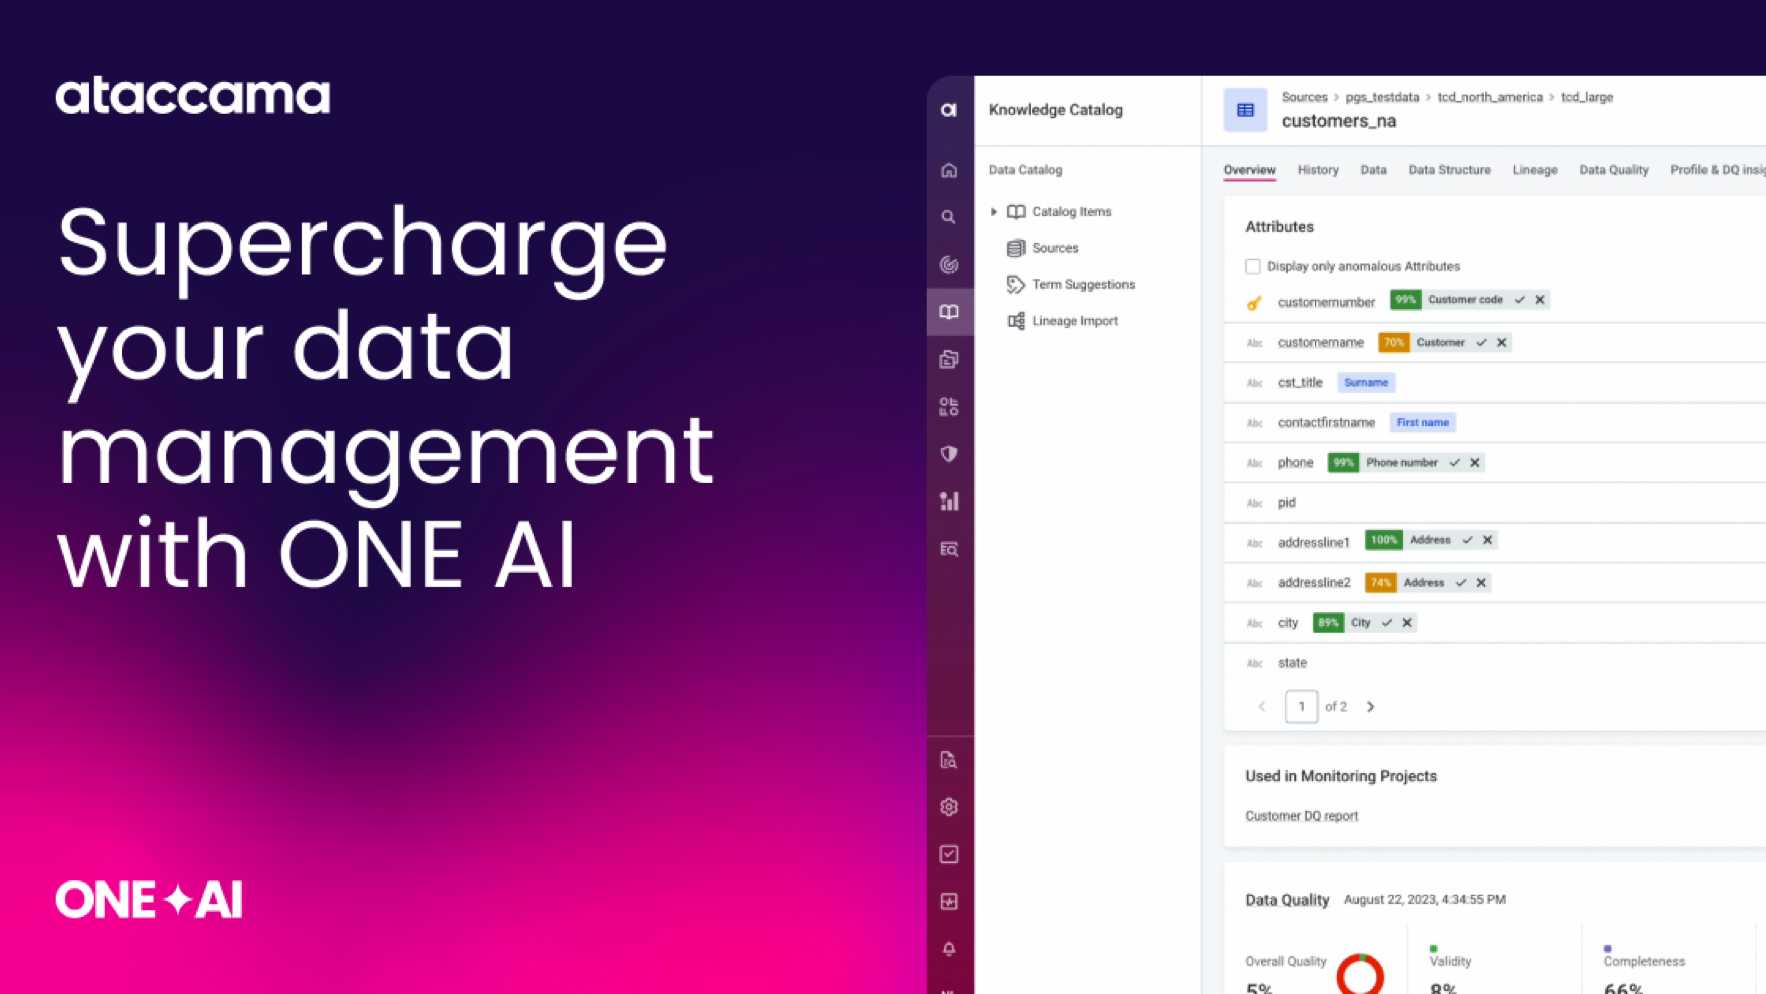
Task: Select the Search icon in the left sidebar
Action: click(x=948, y=217)
